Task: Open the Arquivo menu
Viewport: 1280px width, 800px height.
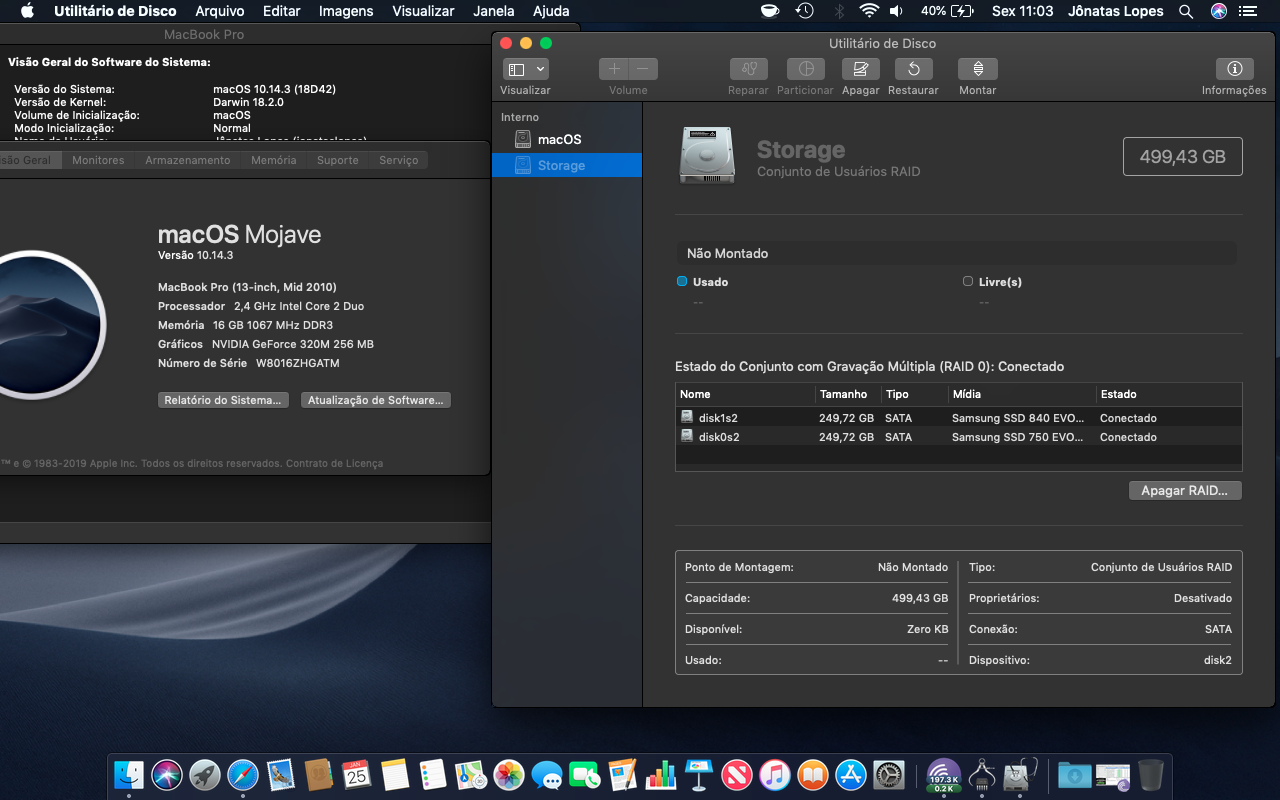Action: tap(220, 11)
